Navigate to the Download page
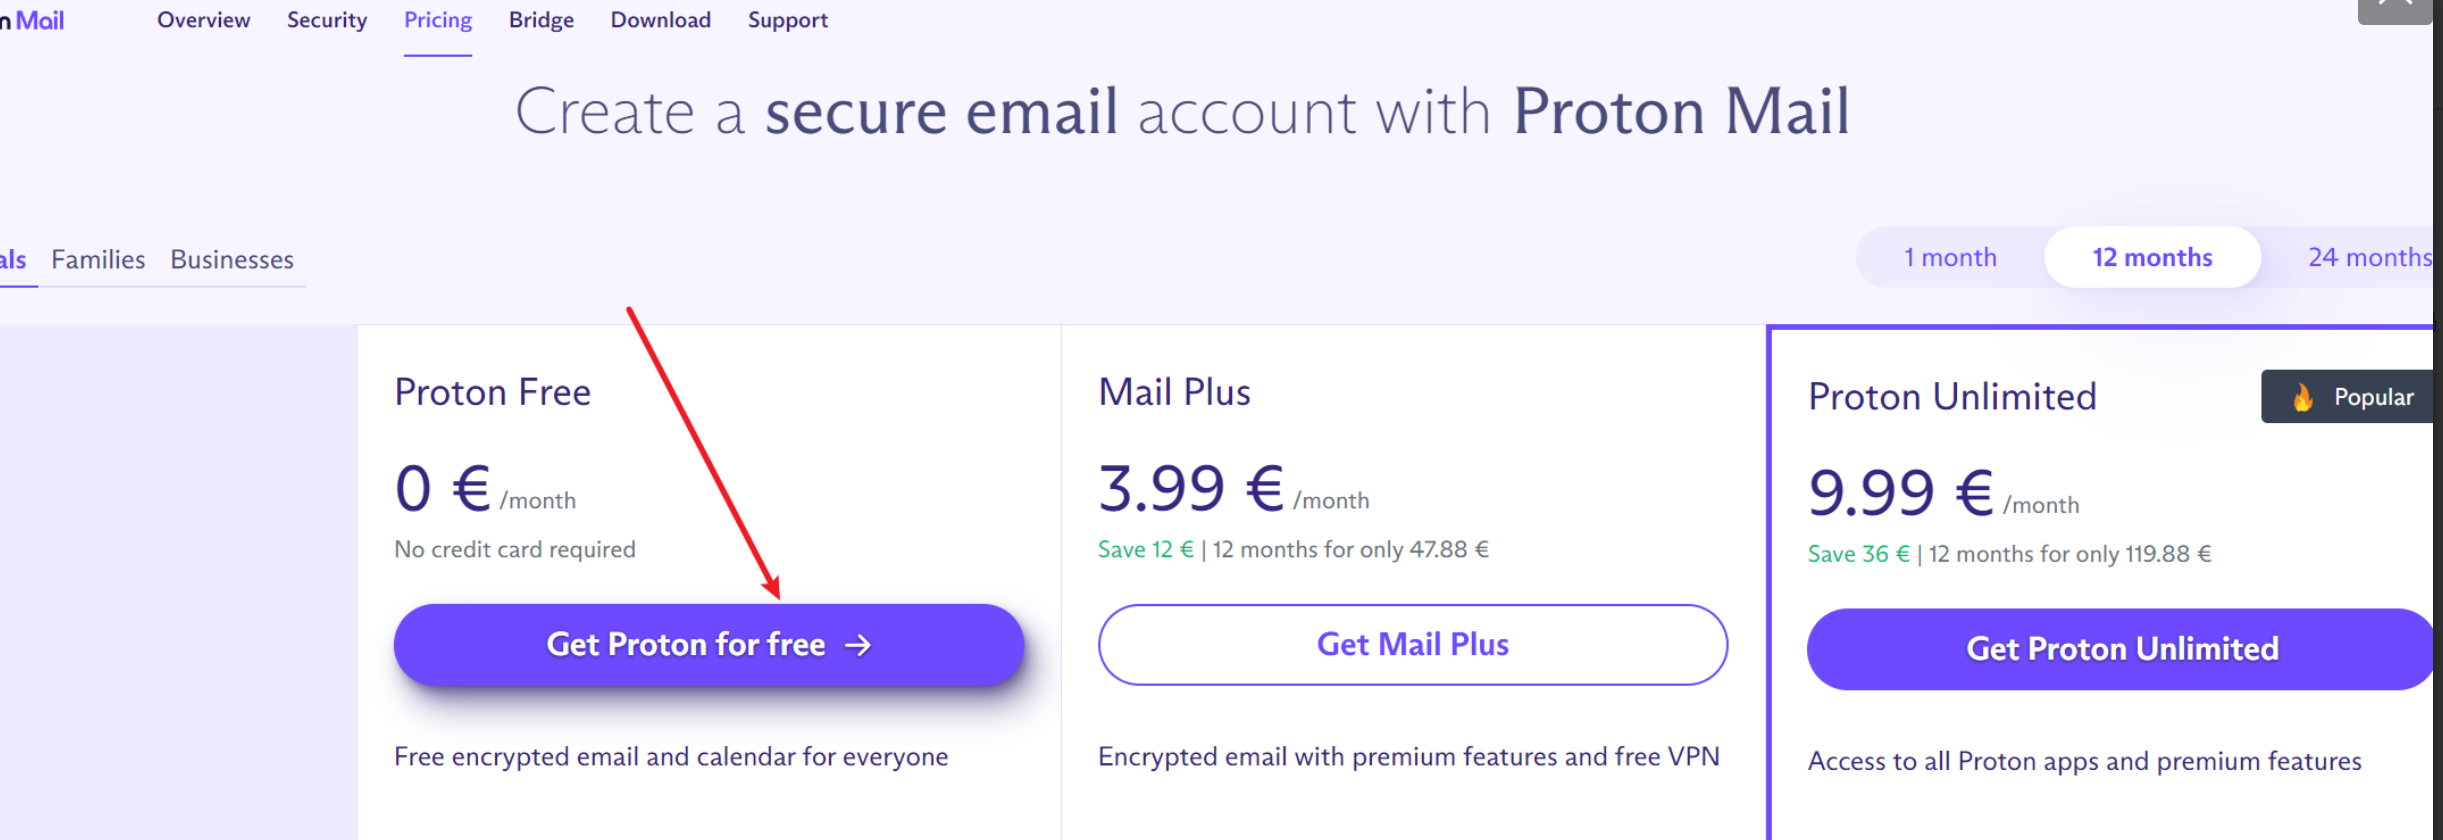This screenshot has height=840, width=2443. pos(661,21)
